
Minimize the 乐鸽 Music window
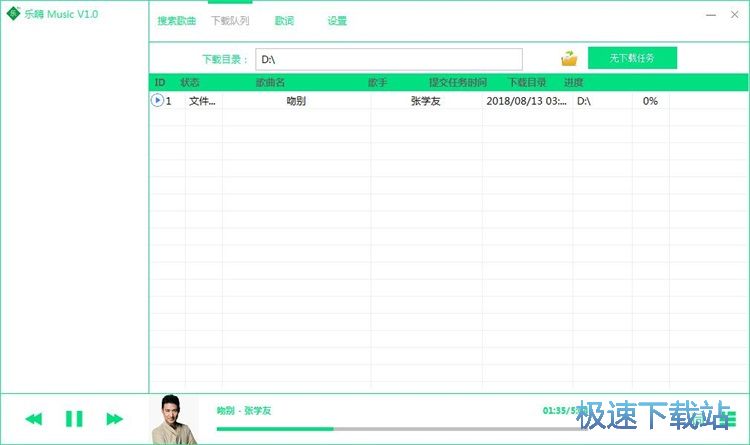tap(711, 15)
